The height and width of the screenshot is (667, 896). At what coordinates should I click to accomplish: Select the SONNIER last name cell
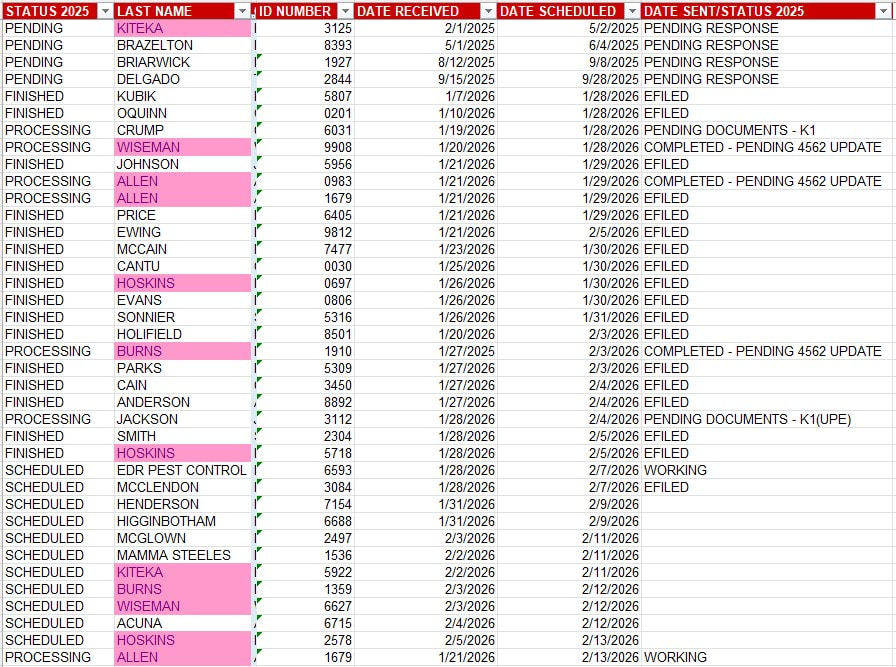click(145, 317)
